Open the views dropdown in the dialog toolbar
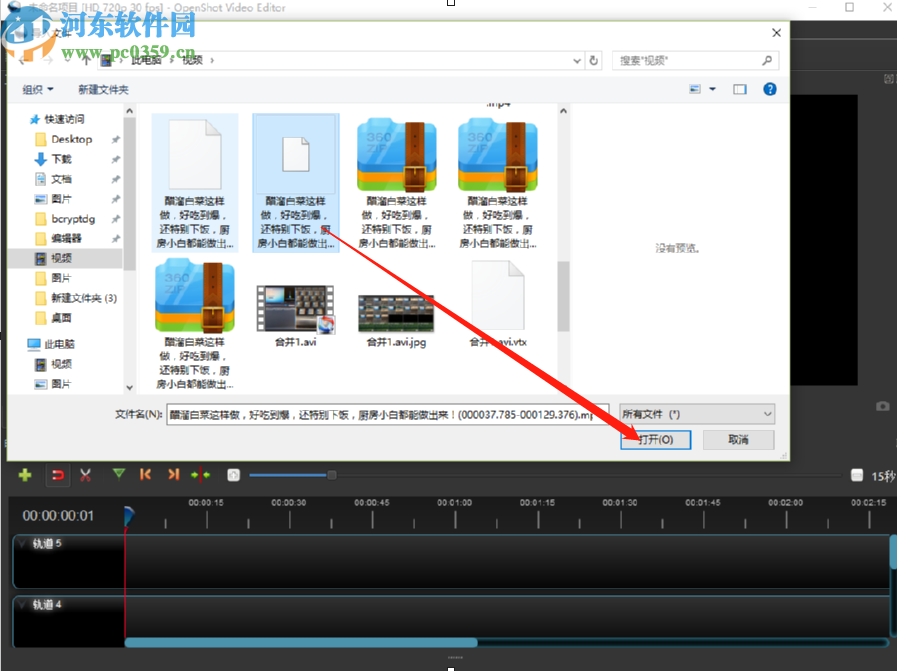 (x=712, y=89)
